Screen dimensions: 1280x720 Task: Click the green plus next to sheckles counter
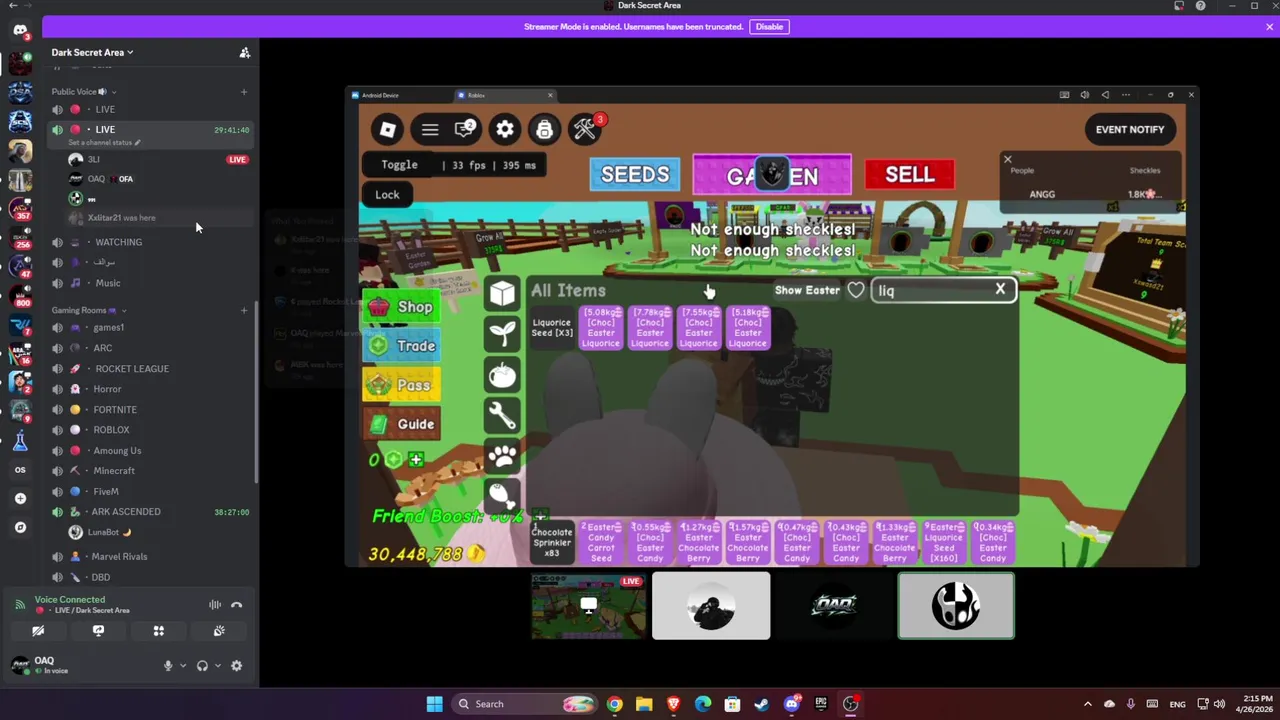pos(416,459)
